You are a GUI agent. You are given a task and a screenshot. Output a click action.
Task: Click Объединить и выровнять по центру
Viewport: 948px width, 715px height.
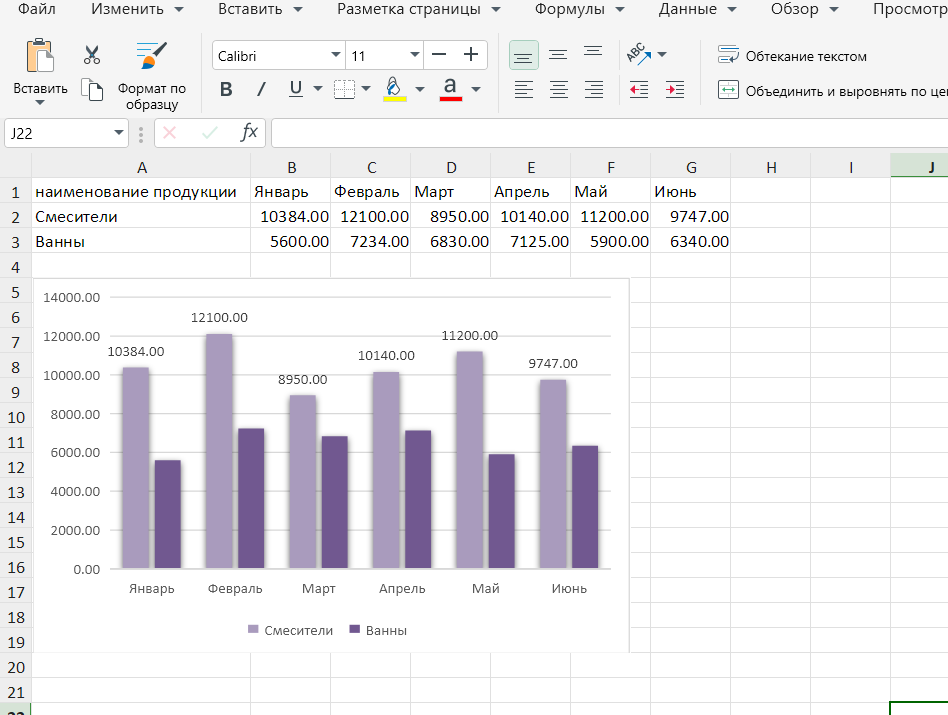pyautogui.click(x=832, y=91)
